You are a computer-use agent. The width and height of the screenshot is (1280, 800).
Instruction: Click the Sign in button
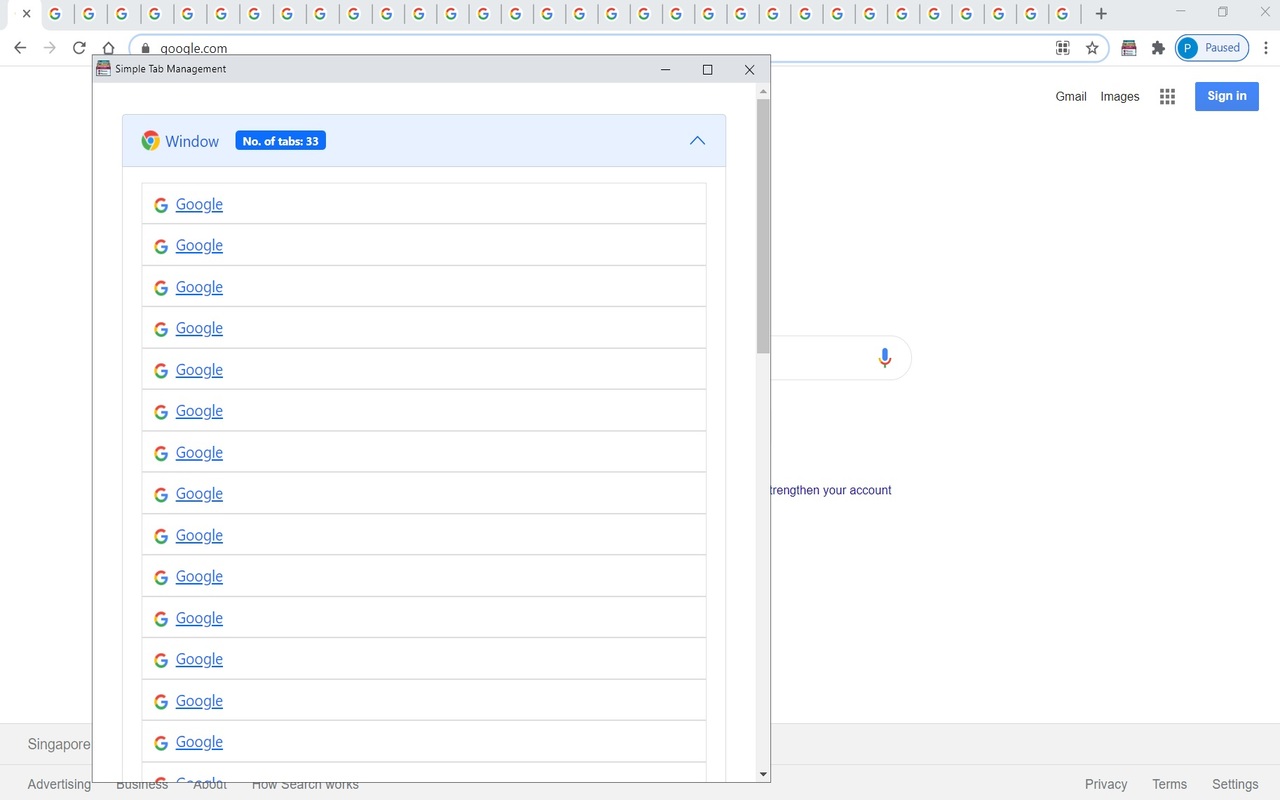click(x=1227, y=96)
